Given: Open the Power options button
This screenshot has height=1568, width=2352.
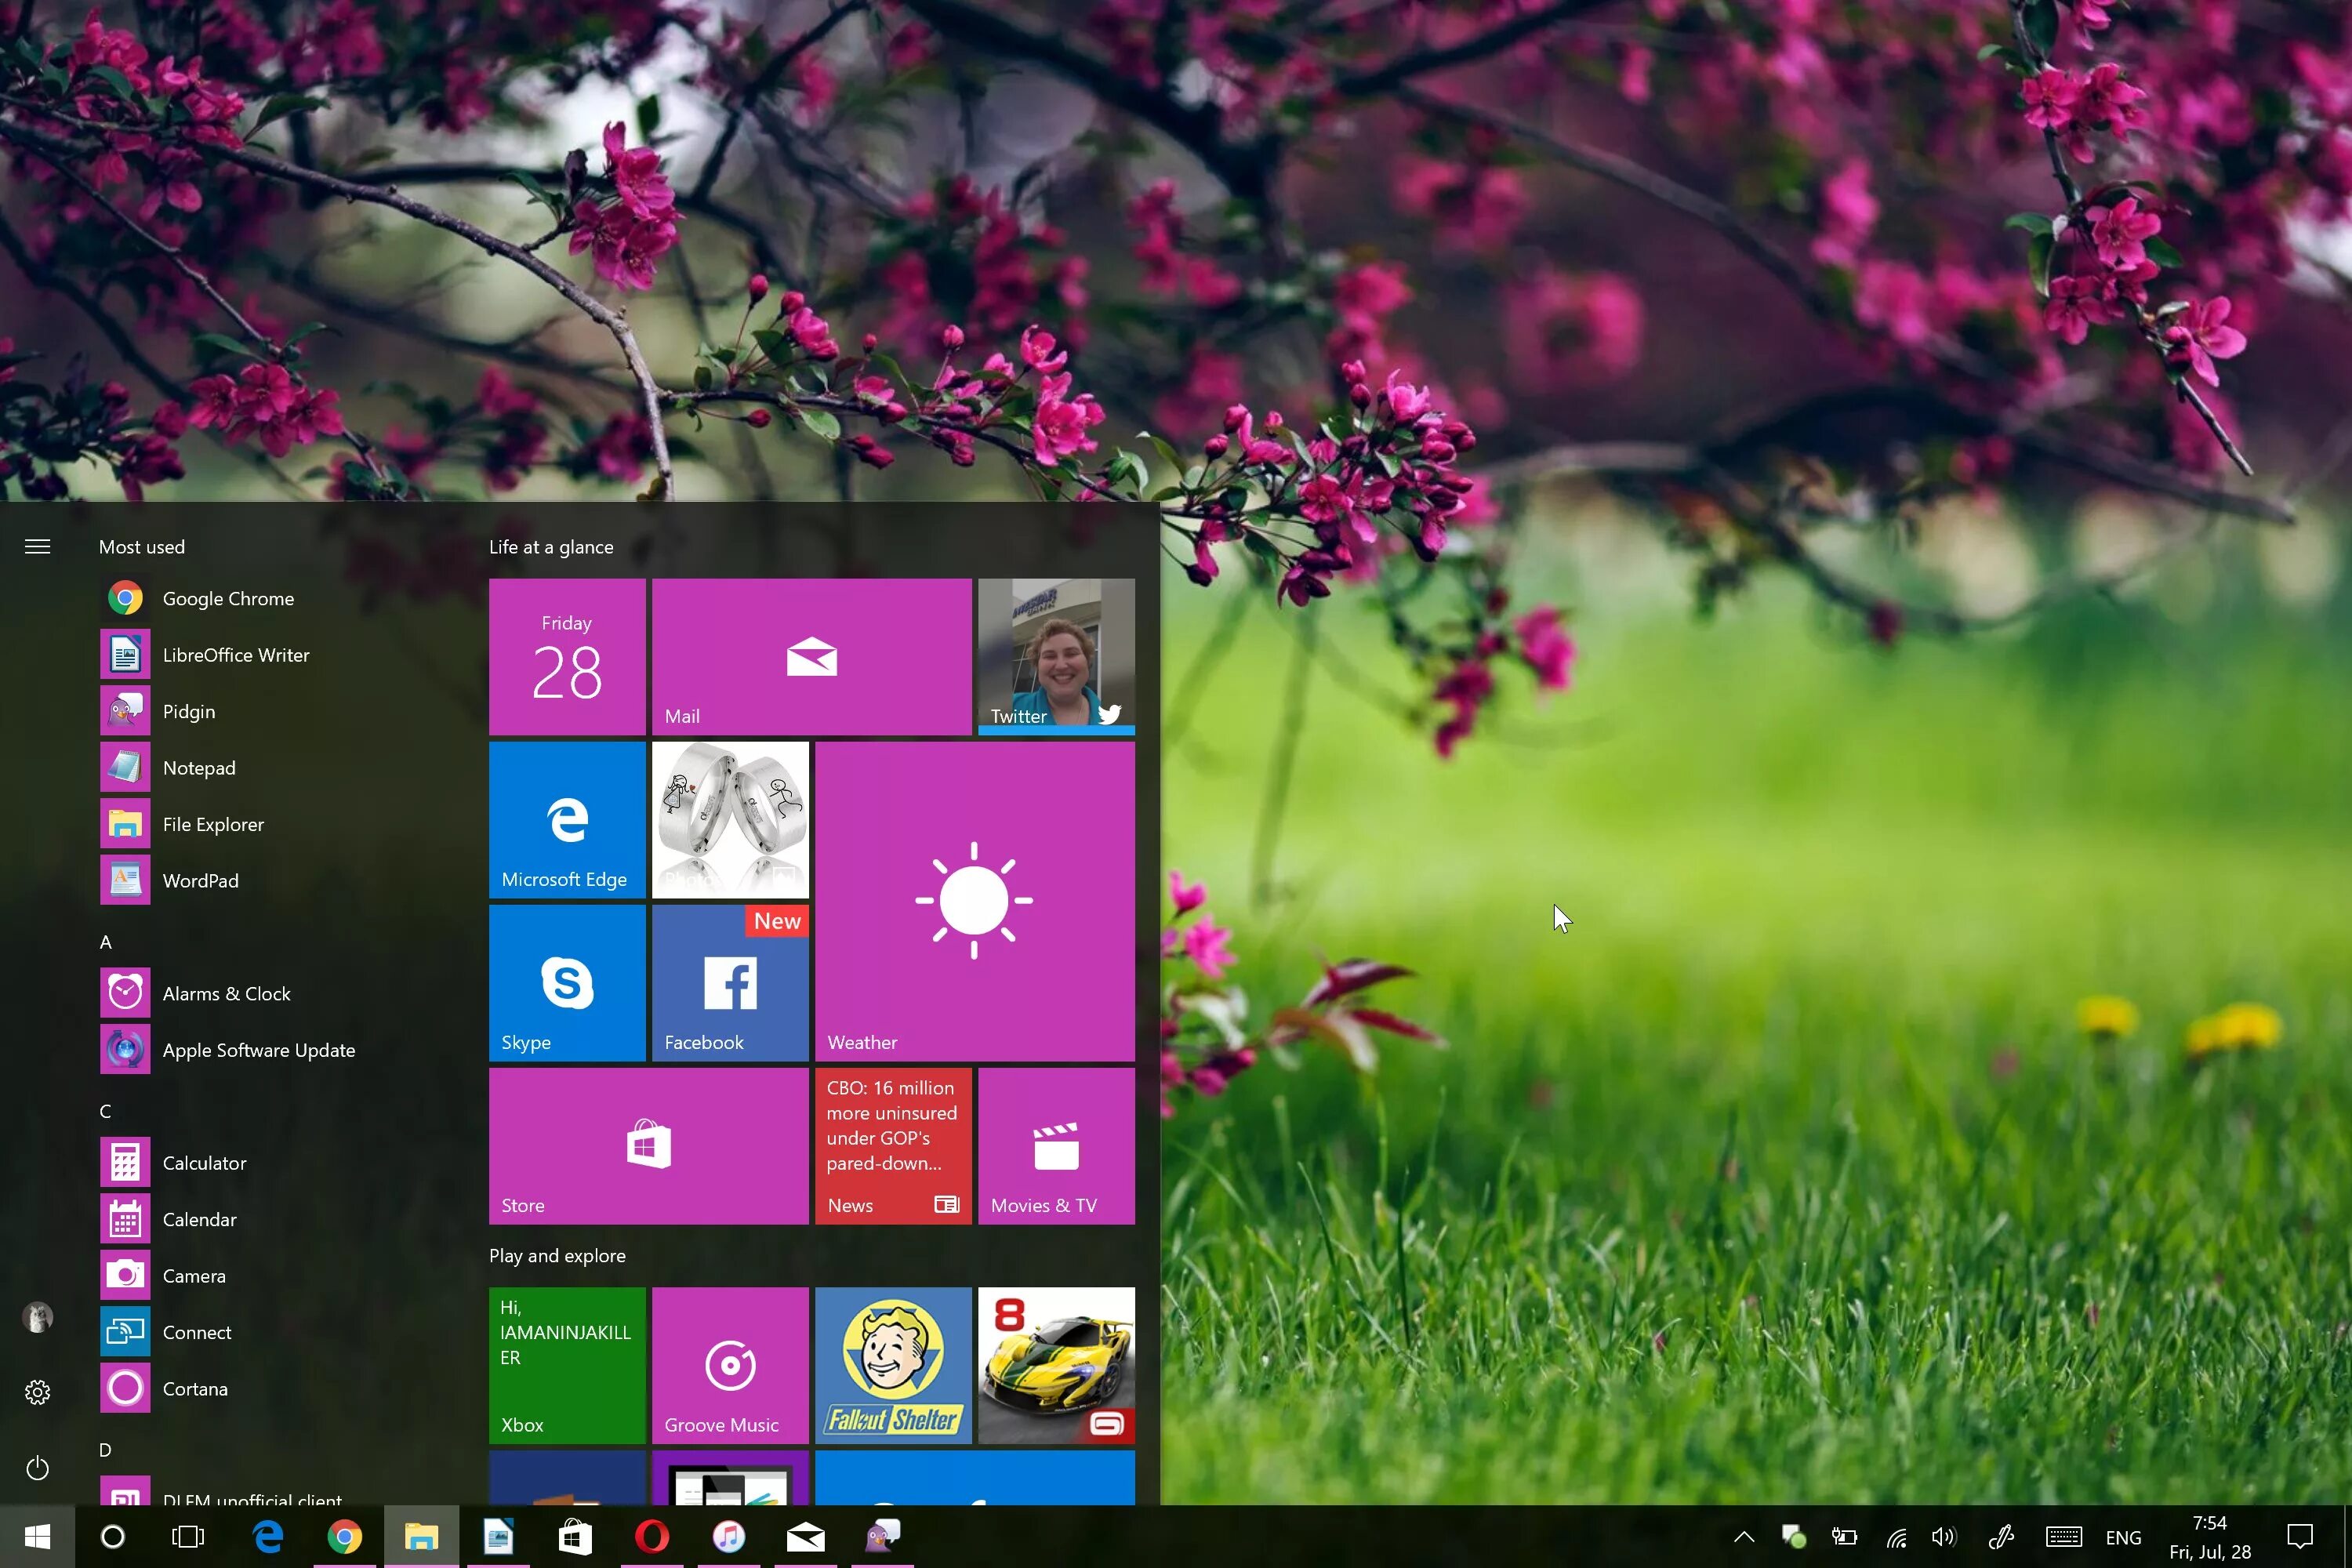Looking at the screenshot, I should [x=37, y=1468].
